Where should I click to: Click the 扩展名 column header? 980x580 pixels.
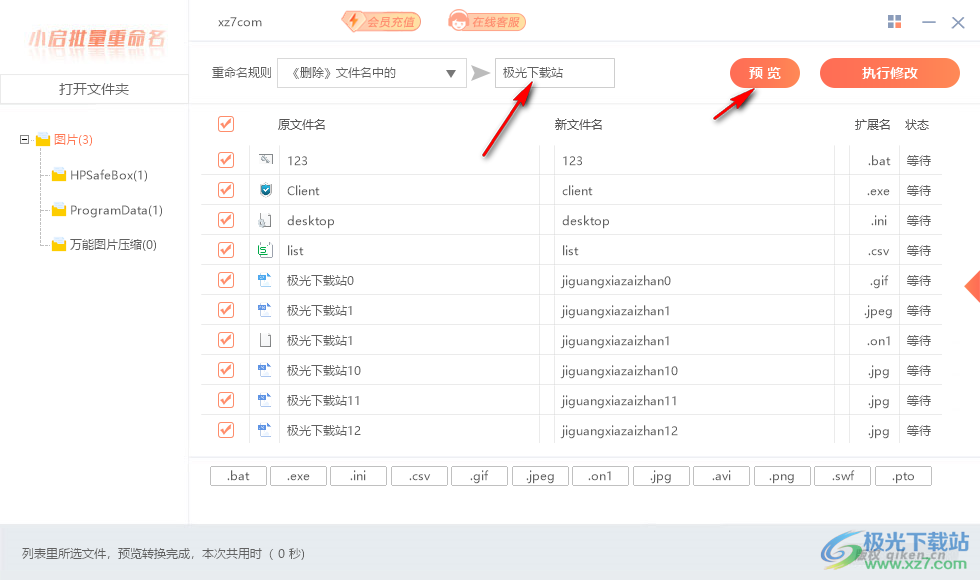click(872, 124)
